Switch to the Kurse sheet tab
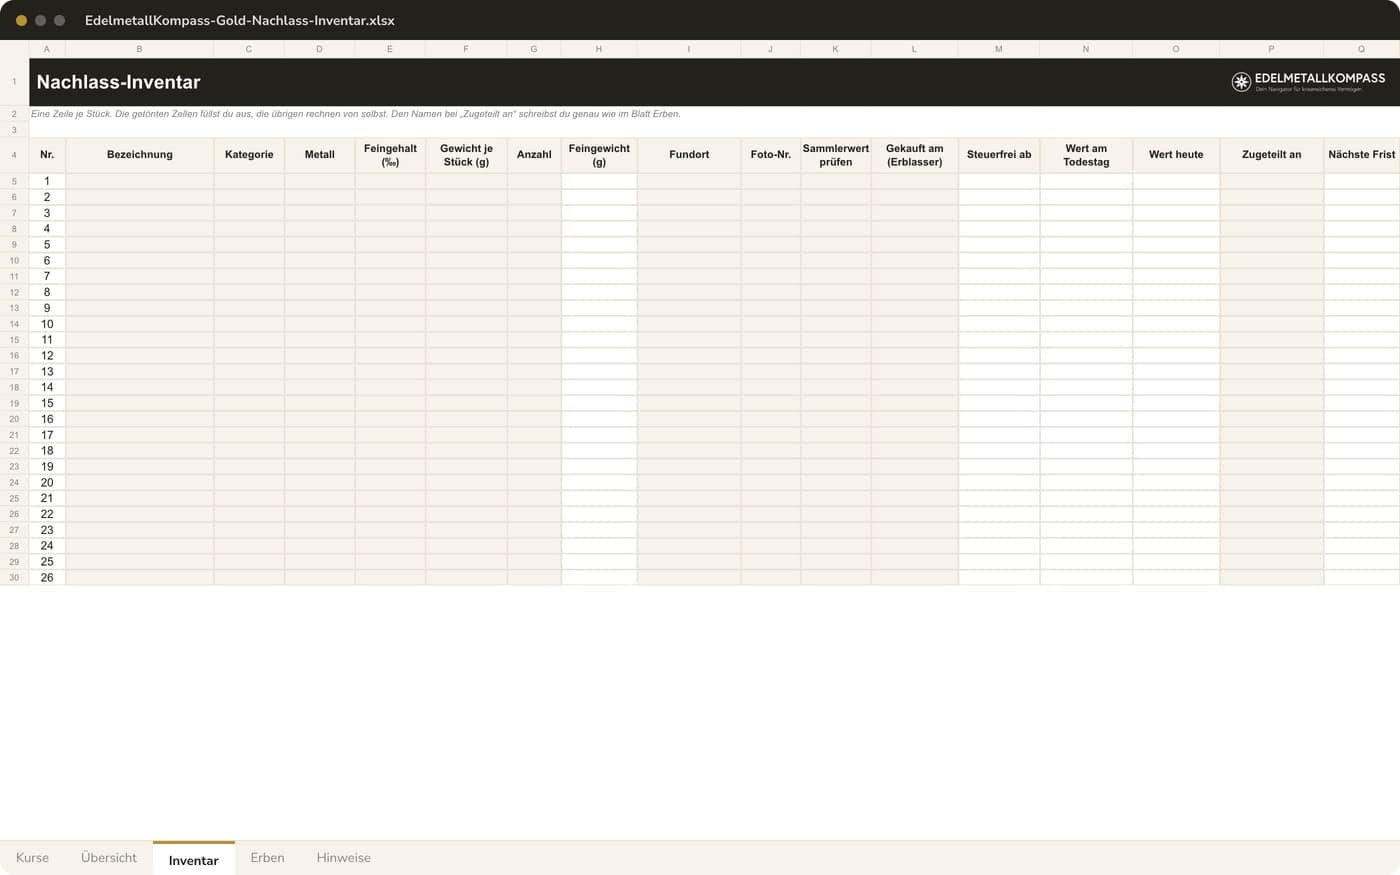 pos(32,858)
